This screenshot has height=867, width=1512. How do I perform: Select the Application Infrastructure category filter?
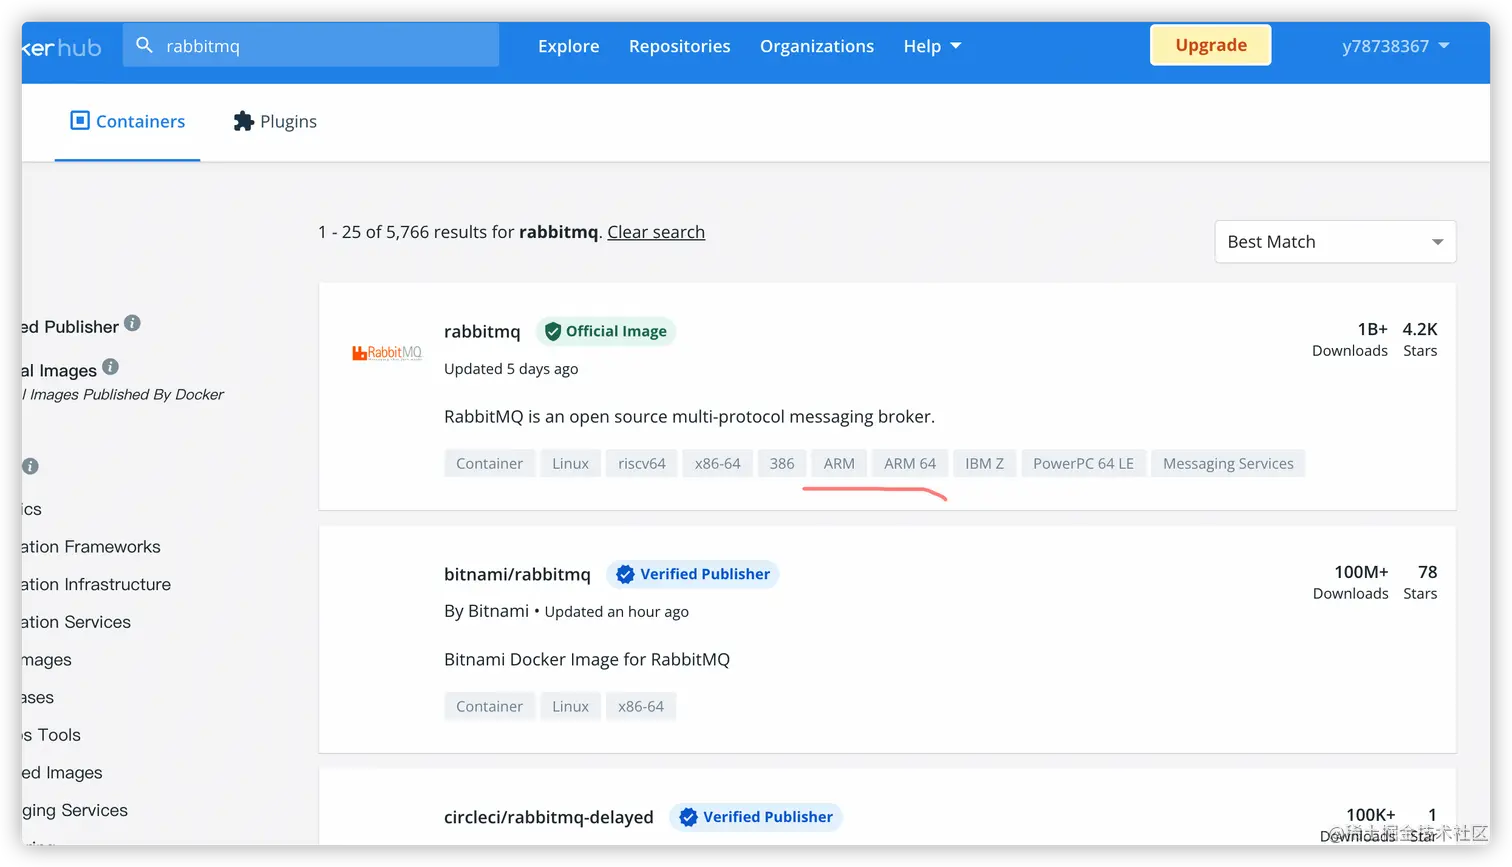point(96,584)
